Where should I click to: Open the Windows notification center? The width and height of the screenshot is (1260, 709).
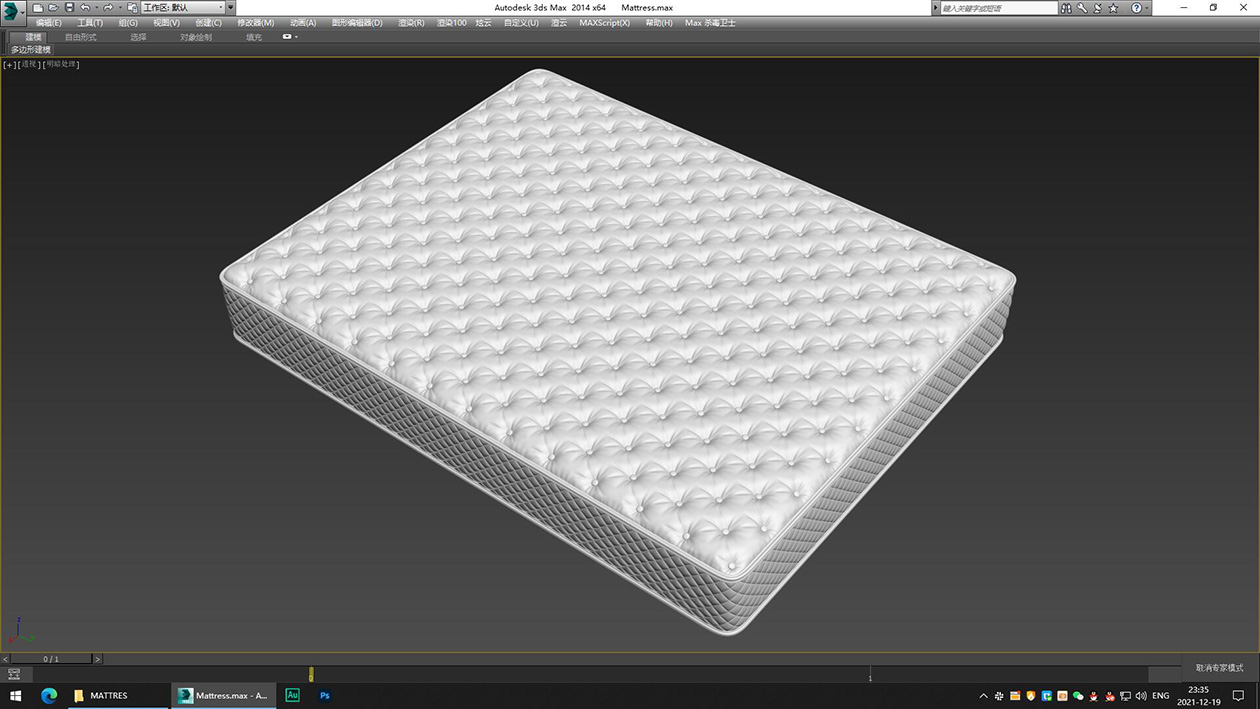(x=1238, y=695)
